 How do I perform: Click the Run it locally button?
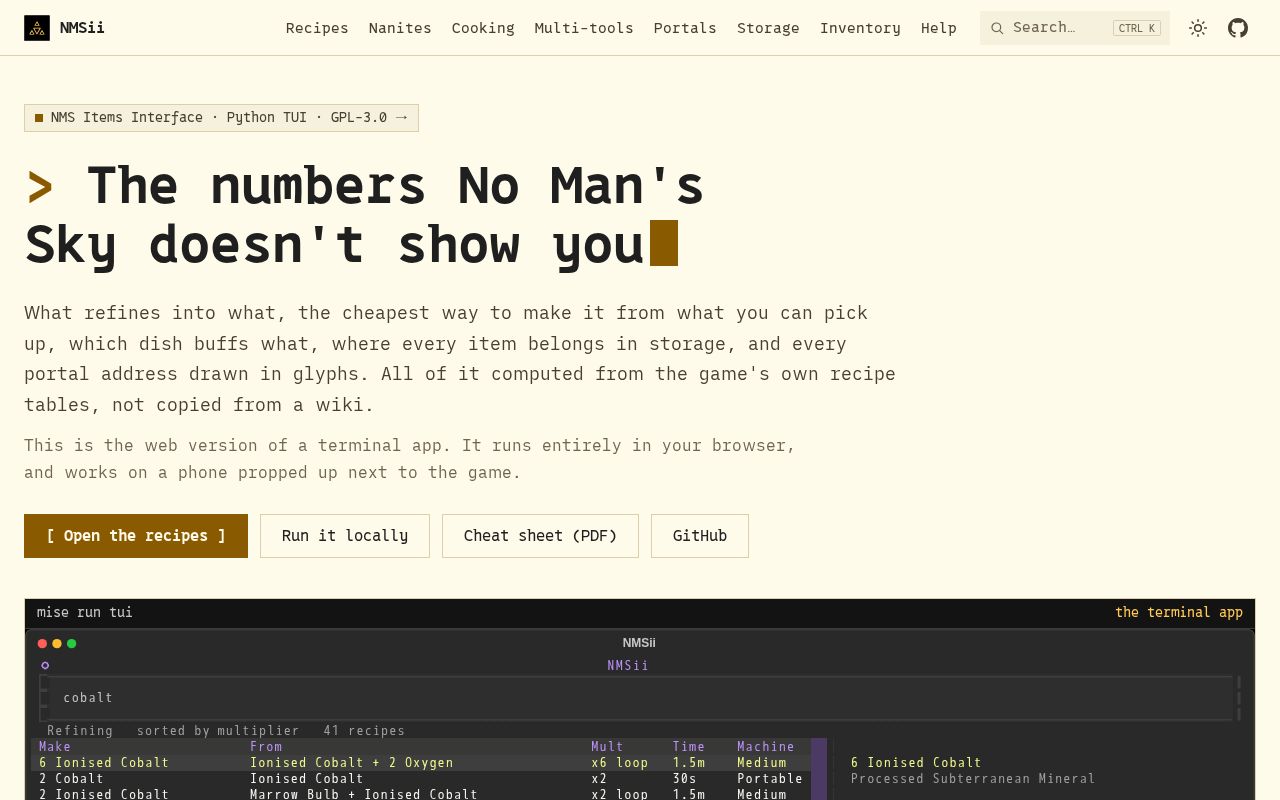tap(345, 536)
